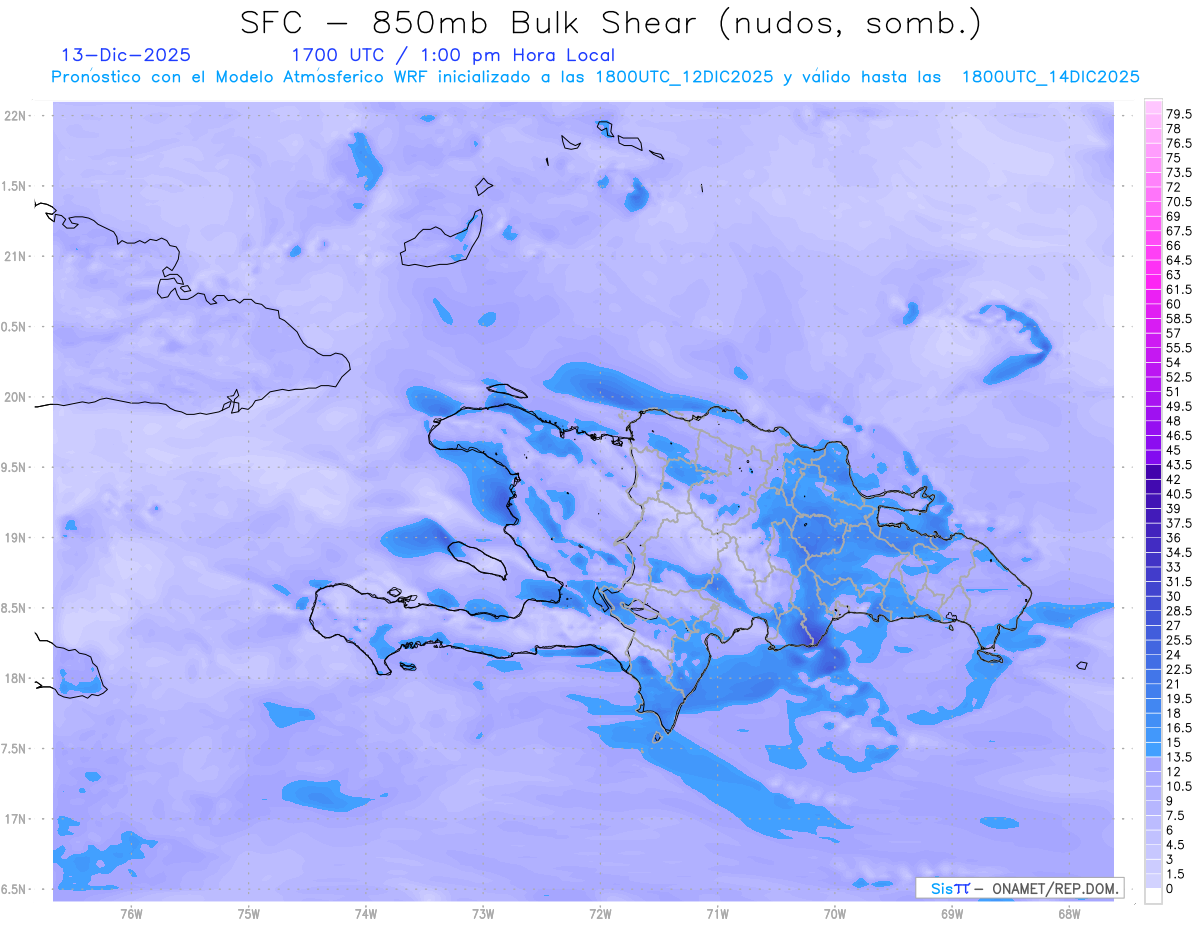Click the 36 colorbar value label
The width and height of the screenshot is (1200, 927).
click(x=1173, y=537)
